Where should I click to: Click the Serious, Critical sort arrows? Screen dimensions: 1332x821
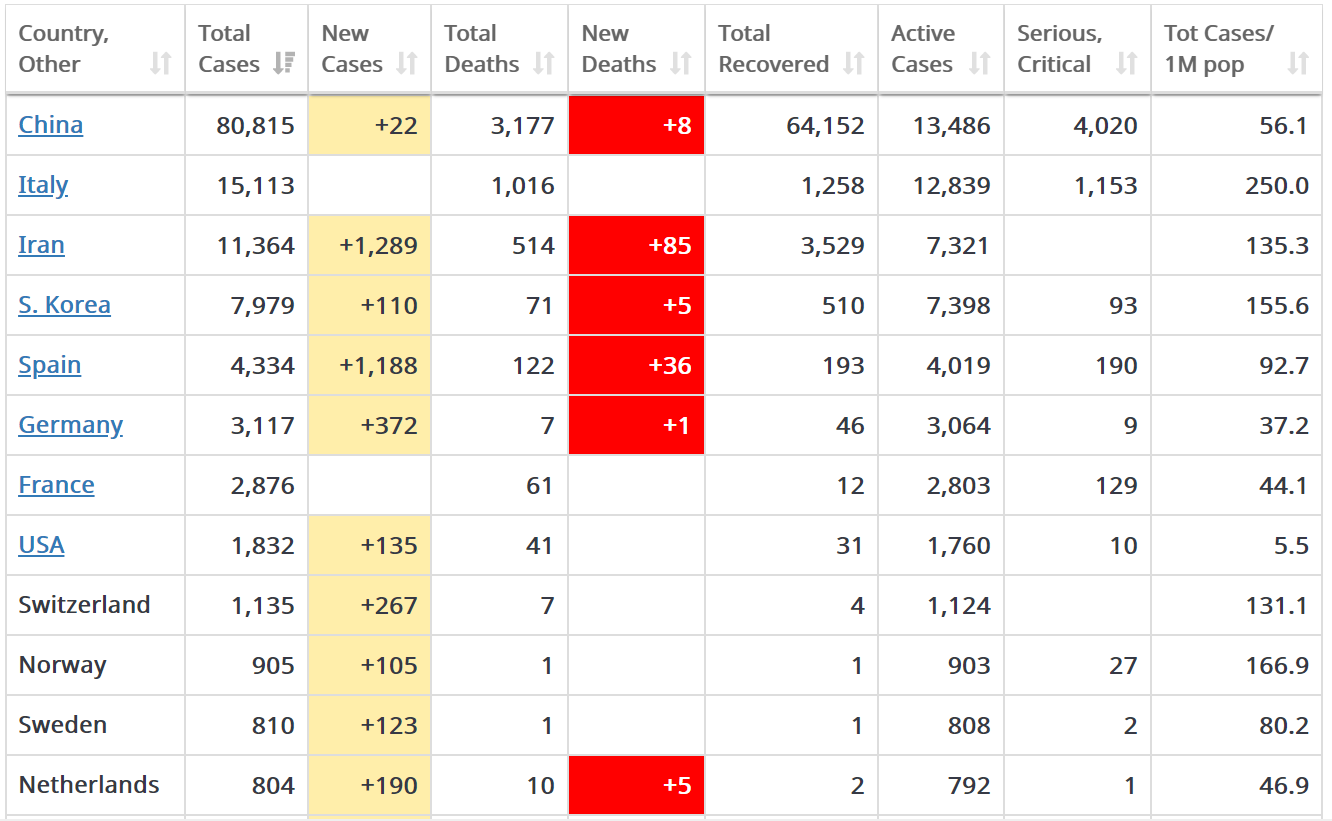(1127, 64)
